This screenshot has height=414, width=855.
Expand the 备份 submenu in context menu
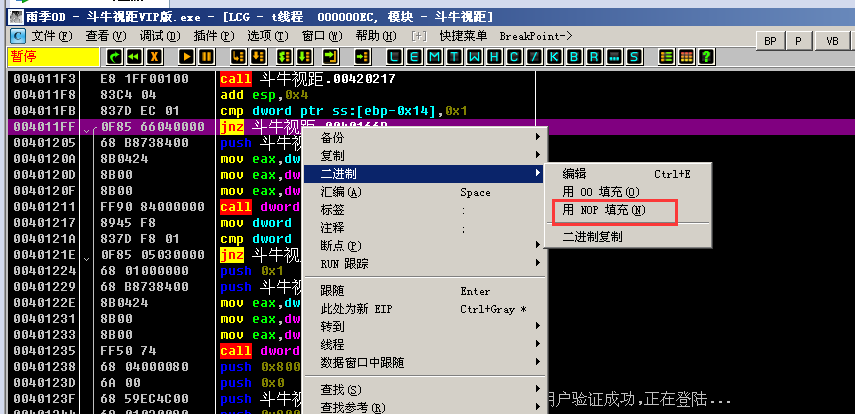point(424,137)
